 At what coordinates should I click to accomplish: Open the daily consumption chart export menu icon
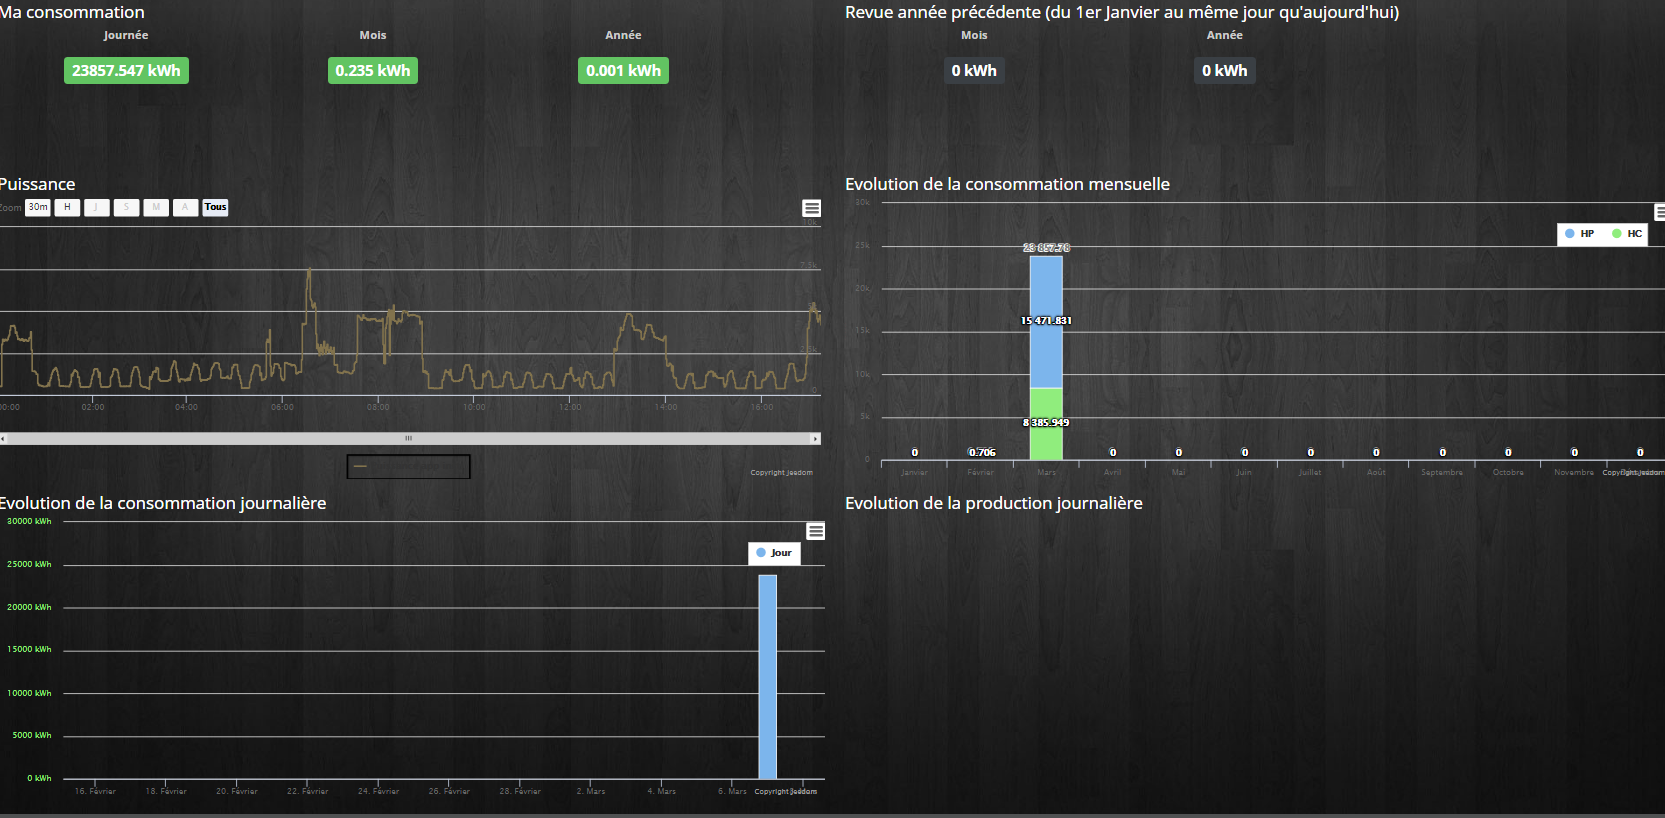point(816,531)
